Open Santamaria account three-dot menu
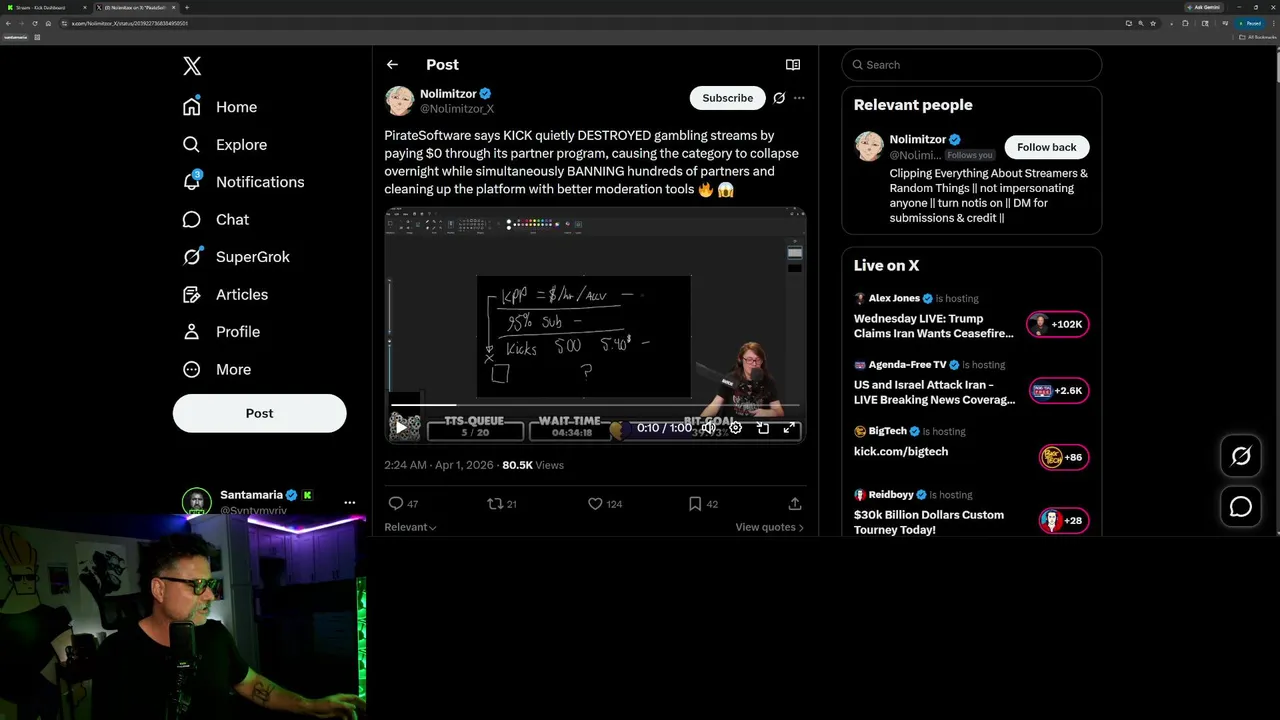 click(x=349, y=503)
